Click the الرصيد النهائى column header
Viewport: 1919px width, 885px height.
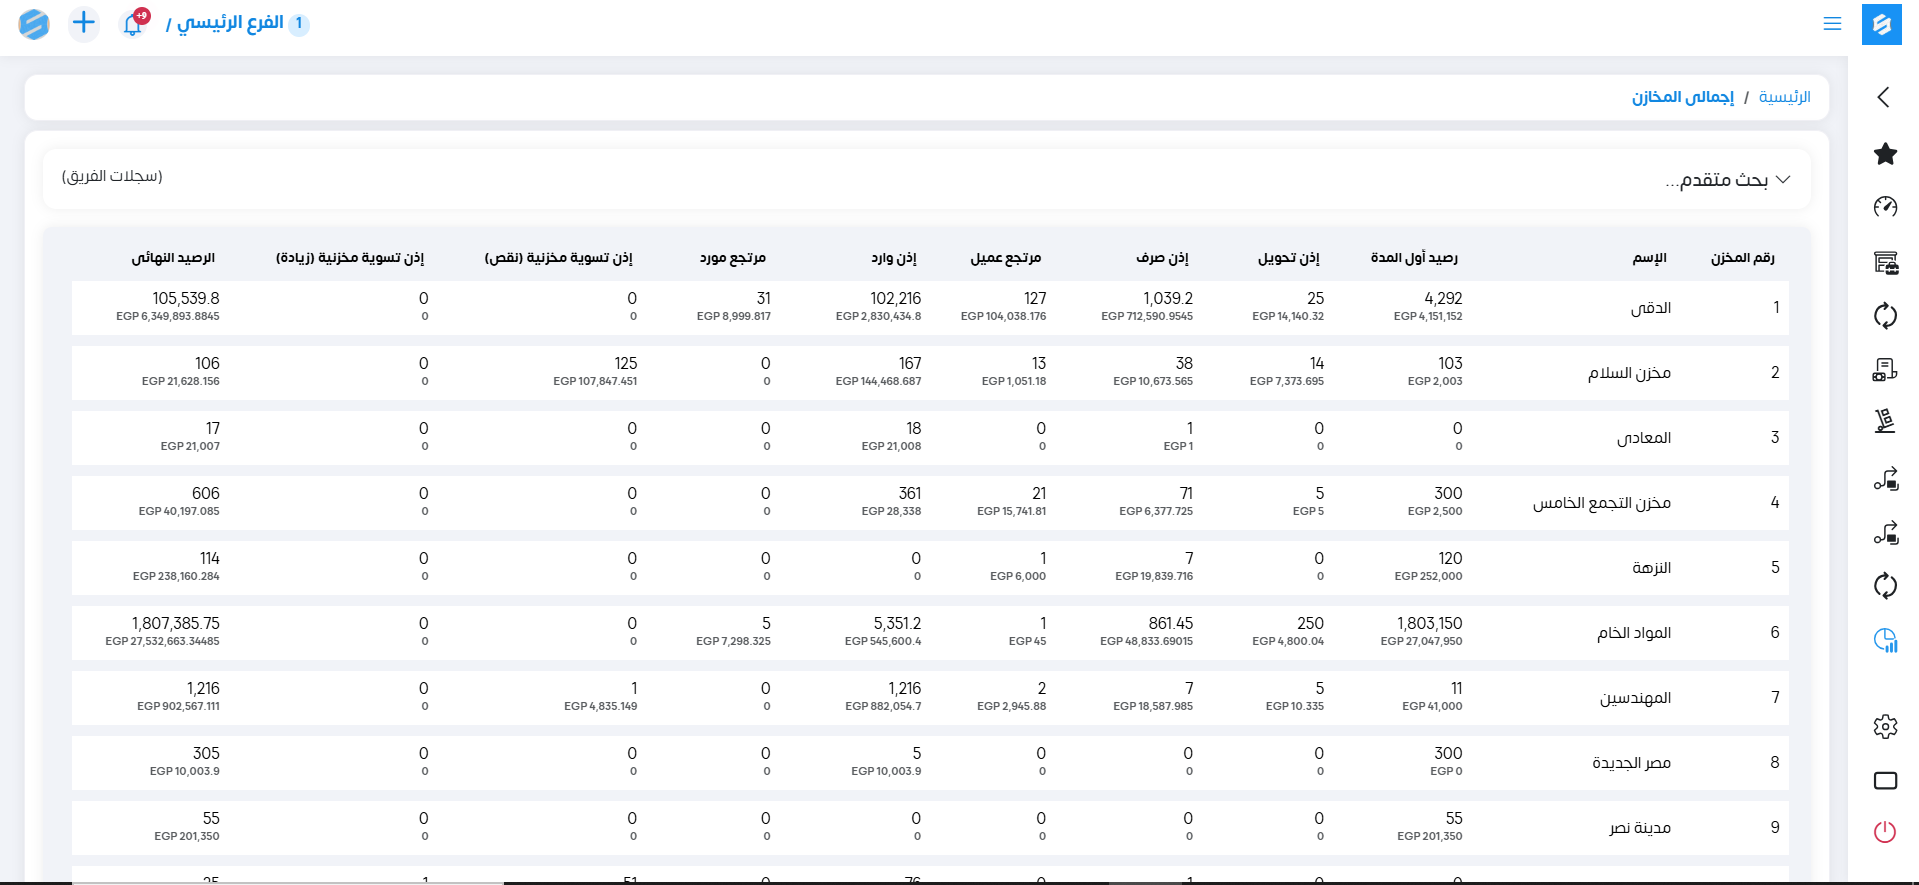(173, 258)
